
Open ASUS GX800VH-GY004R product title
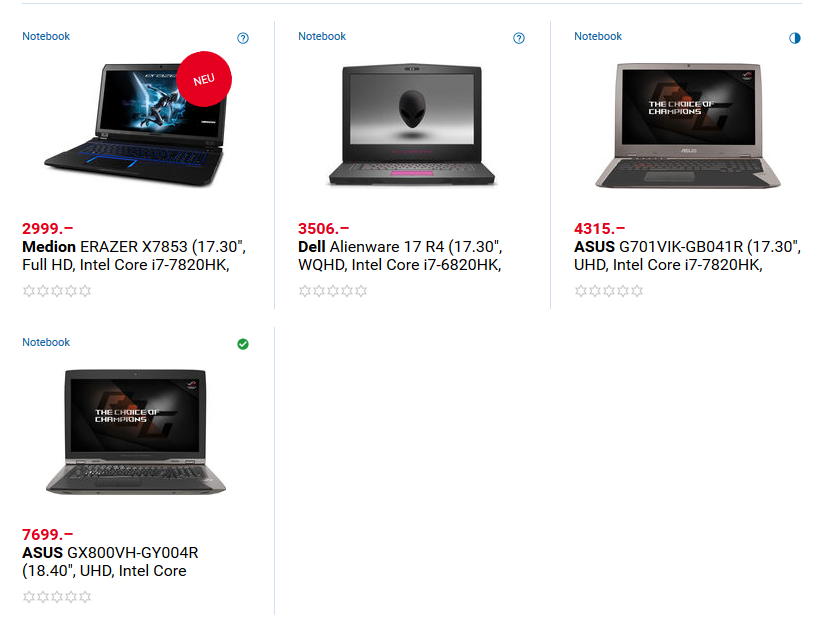click(110, 562)
